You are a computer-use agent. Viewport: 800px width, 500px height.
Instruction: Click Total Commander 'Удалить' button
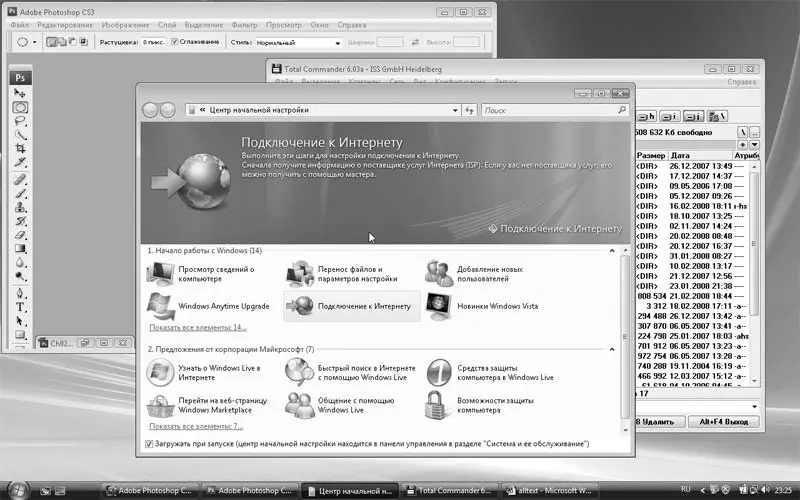click(660, 422)
